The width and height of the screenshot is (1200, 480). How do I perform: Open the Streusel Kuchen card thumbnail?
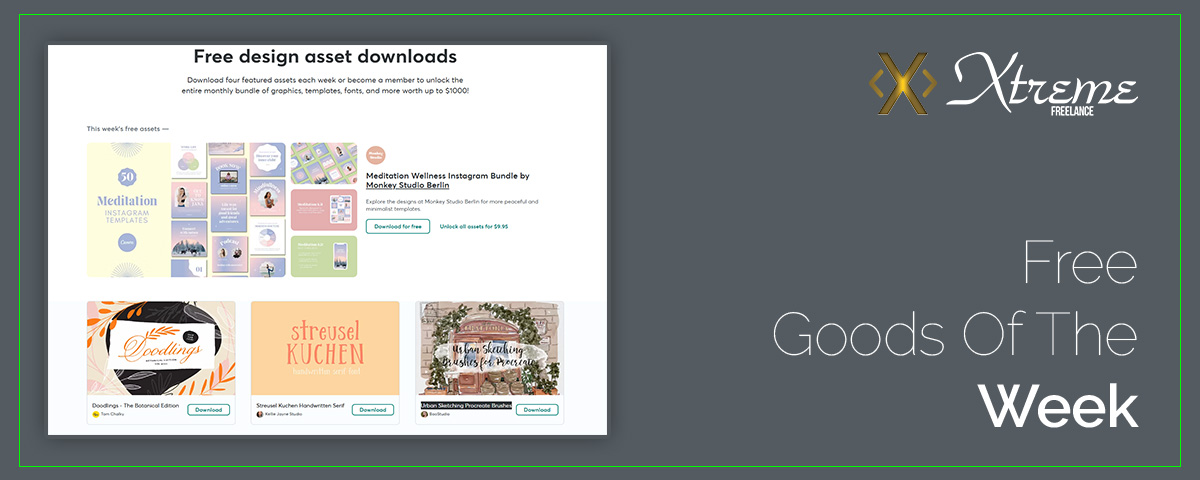[x=325, y=348]
